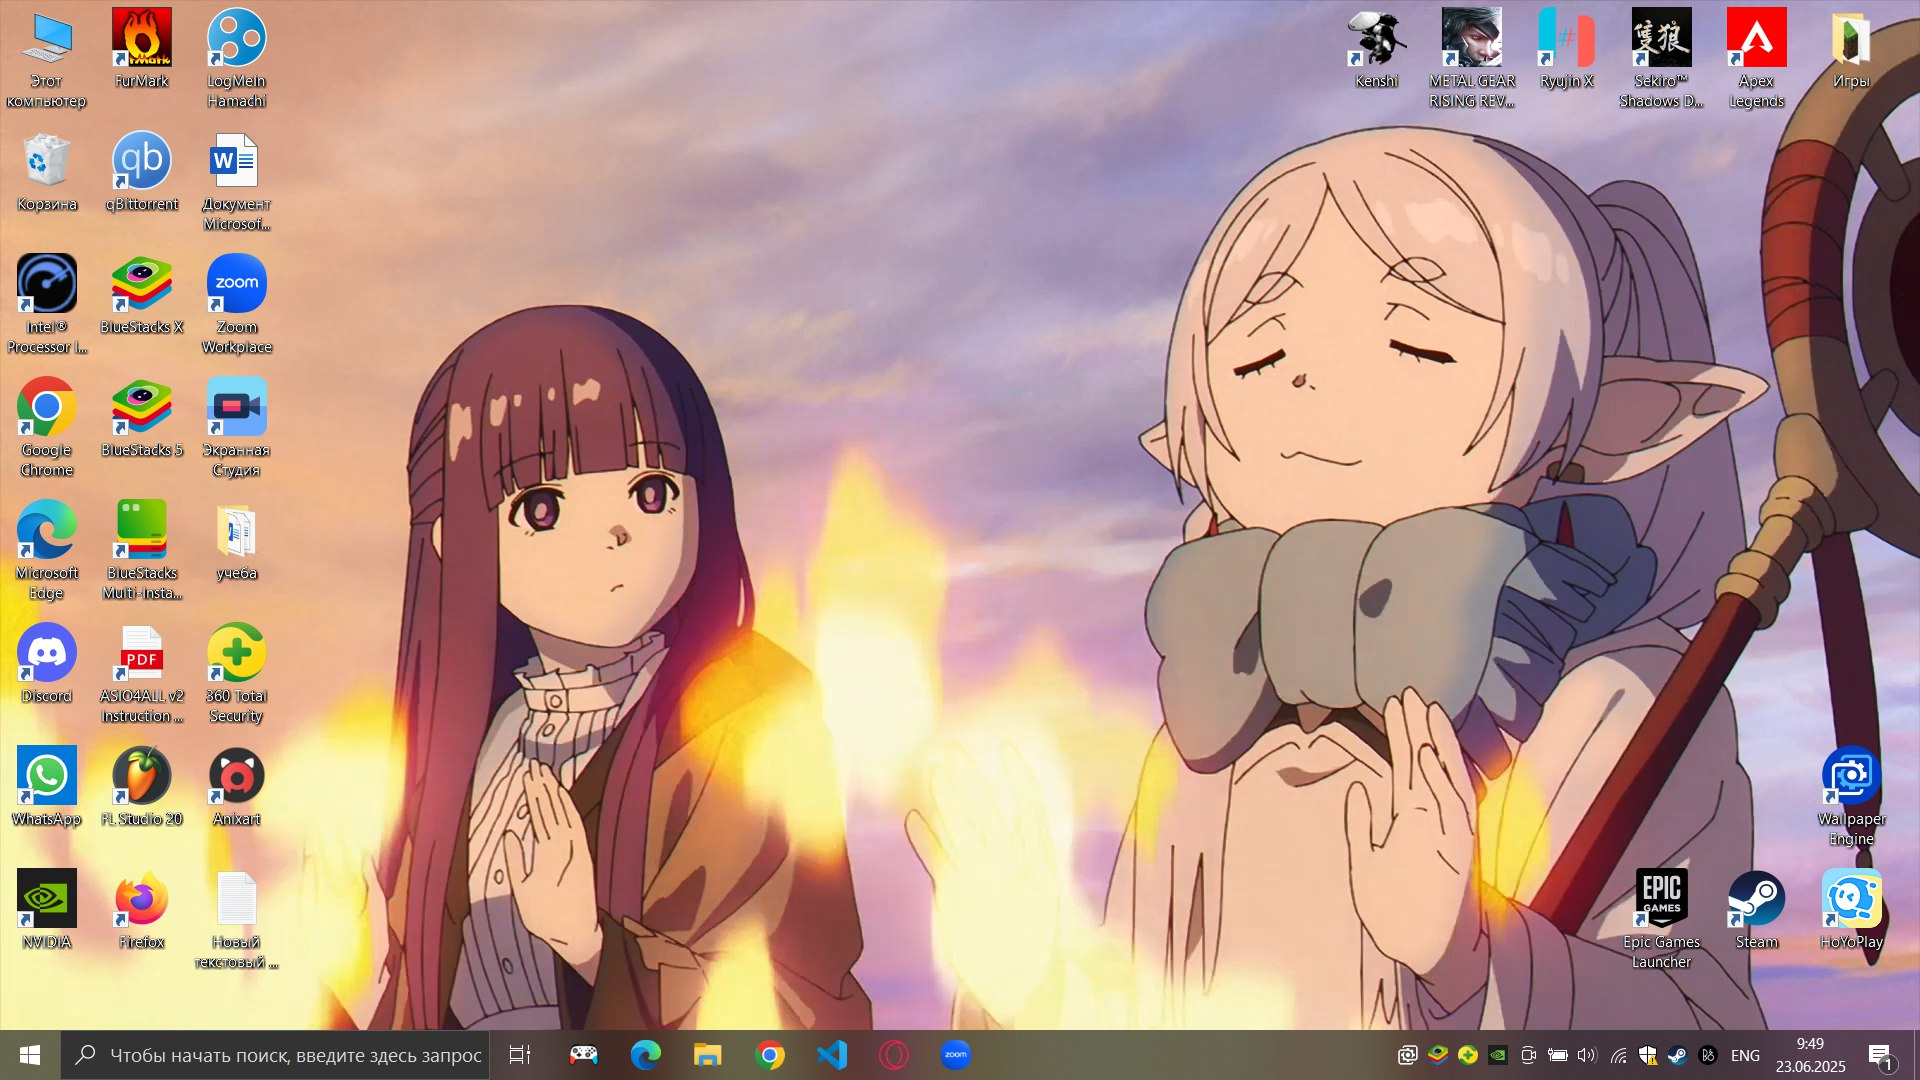Select the Discord shortcut
Image resolution: width=1920 pixels, height=1080 pixels.
(46, 664)
